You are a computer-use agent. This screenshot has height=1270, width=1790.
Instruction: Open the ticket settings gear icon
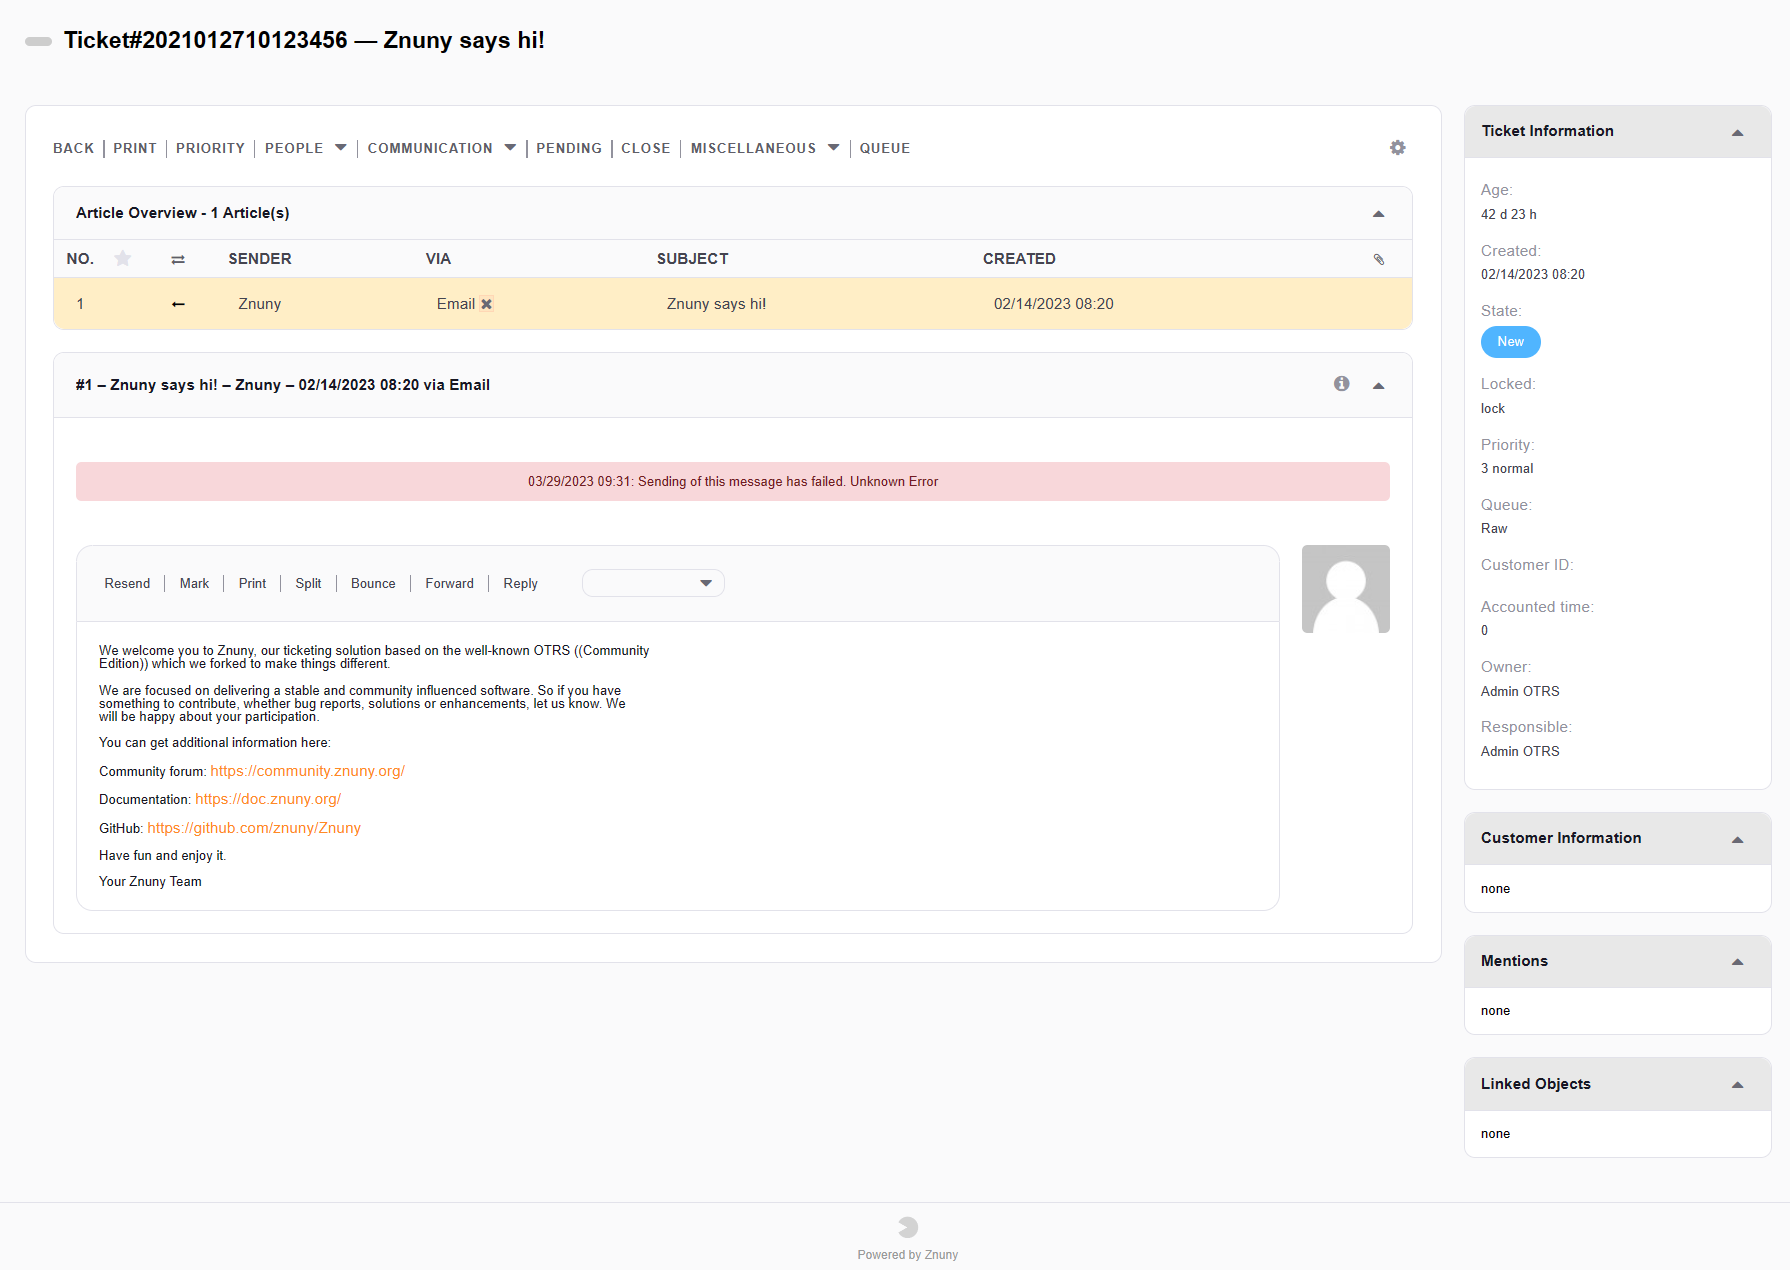[x=1397, y=148]
